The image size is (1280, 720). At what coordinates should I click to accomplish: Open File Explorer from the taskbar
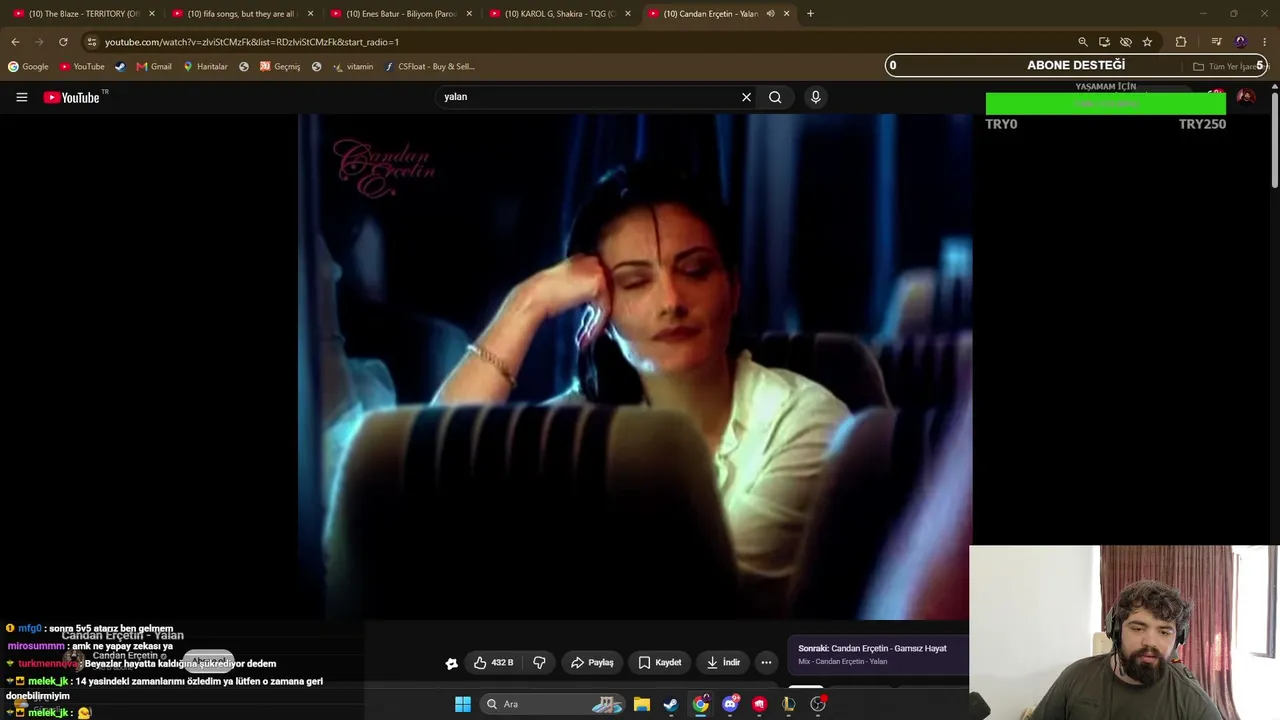point(642,704)
